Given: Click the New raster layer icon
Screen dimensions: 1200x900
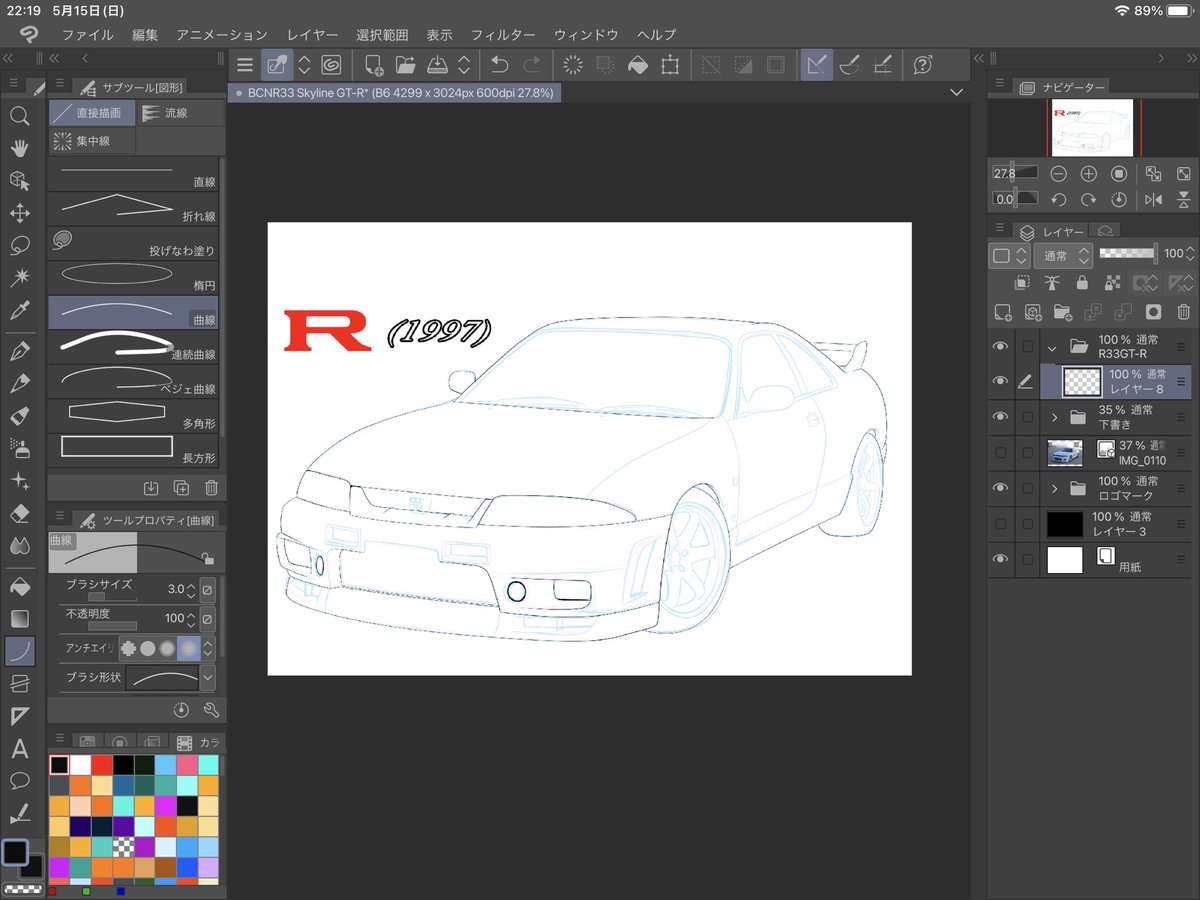Looking at the screenshot, I should point(1002,312).
